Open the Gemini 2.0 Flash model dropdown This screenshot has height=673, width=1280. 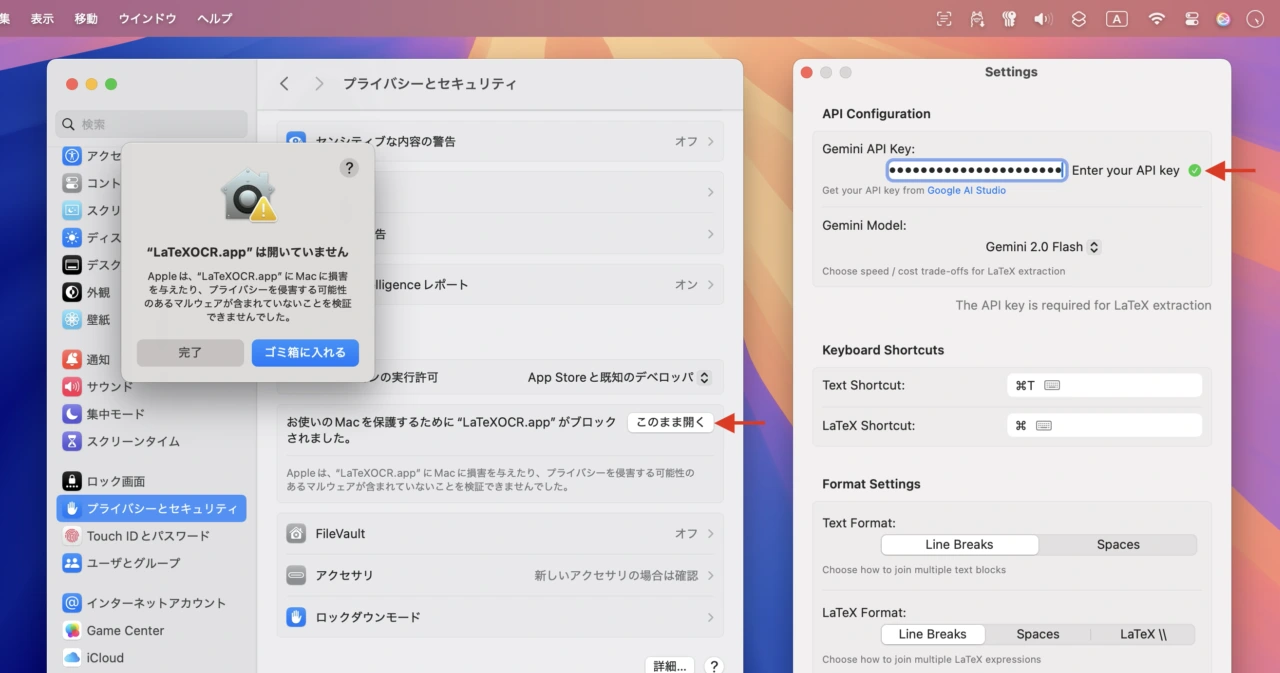(1042, 247)
